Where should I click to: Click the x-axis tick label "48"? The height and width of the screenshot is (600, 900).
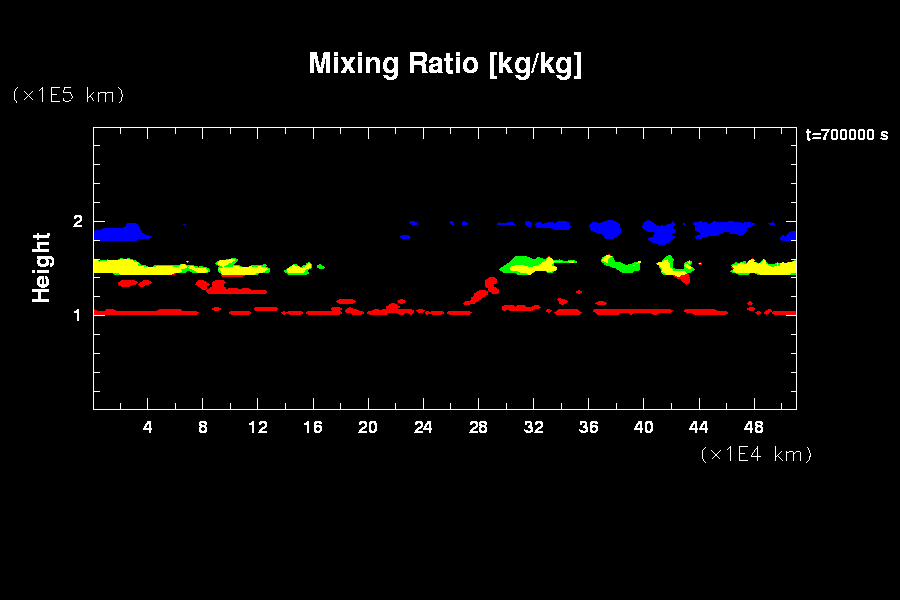point(753,428)
